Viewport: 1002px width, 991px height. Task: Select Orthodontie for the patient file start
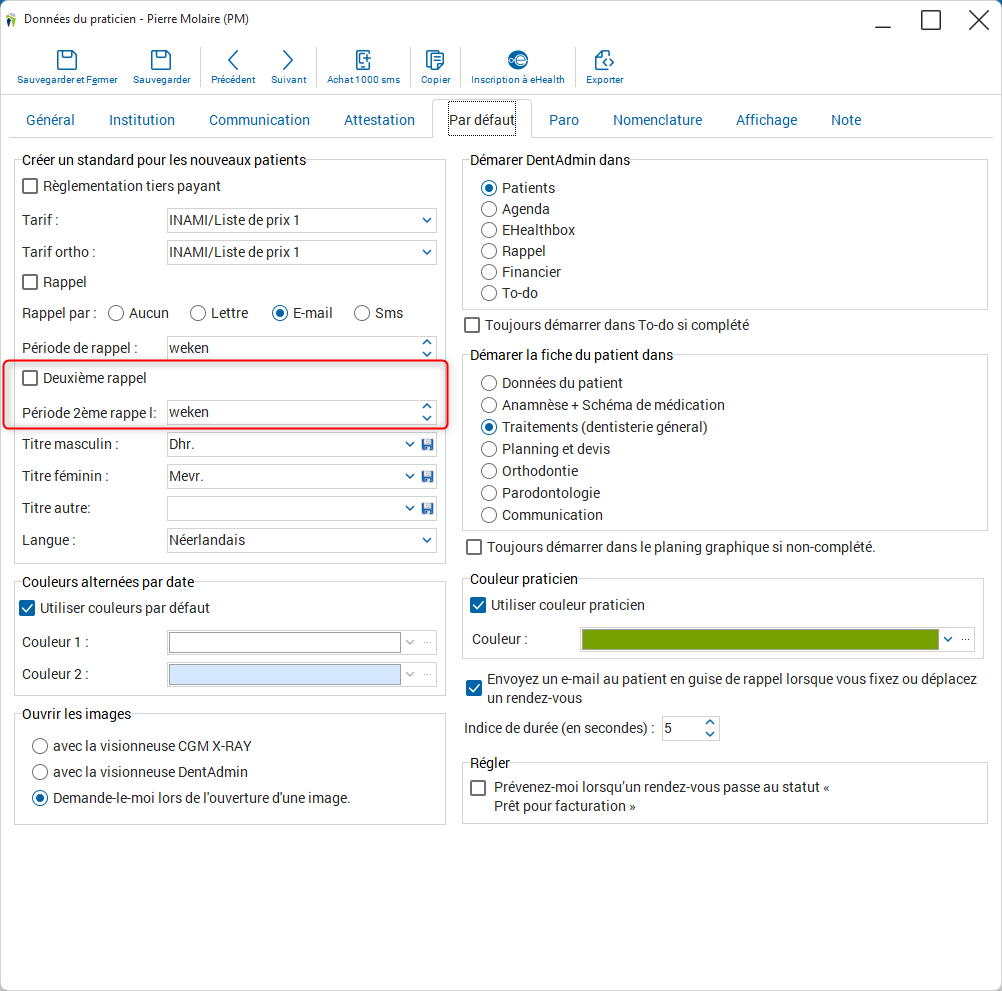(489, 471)
